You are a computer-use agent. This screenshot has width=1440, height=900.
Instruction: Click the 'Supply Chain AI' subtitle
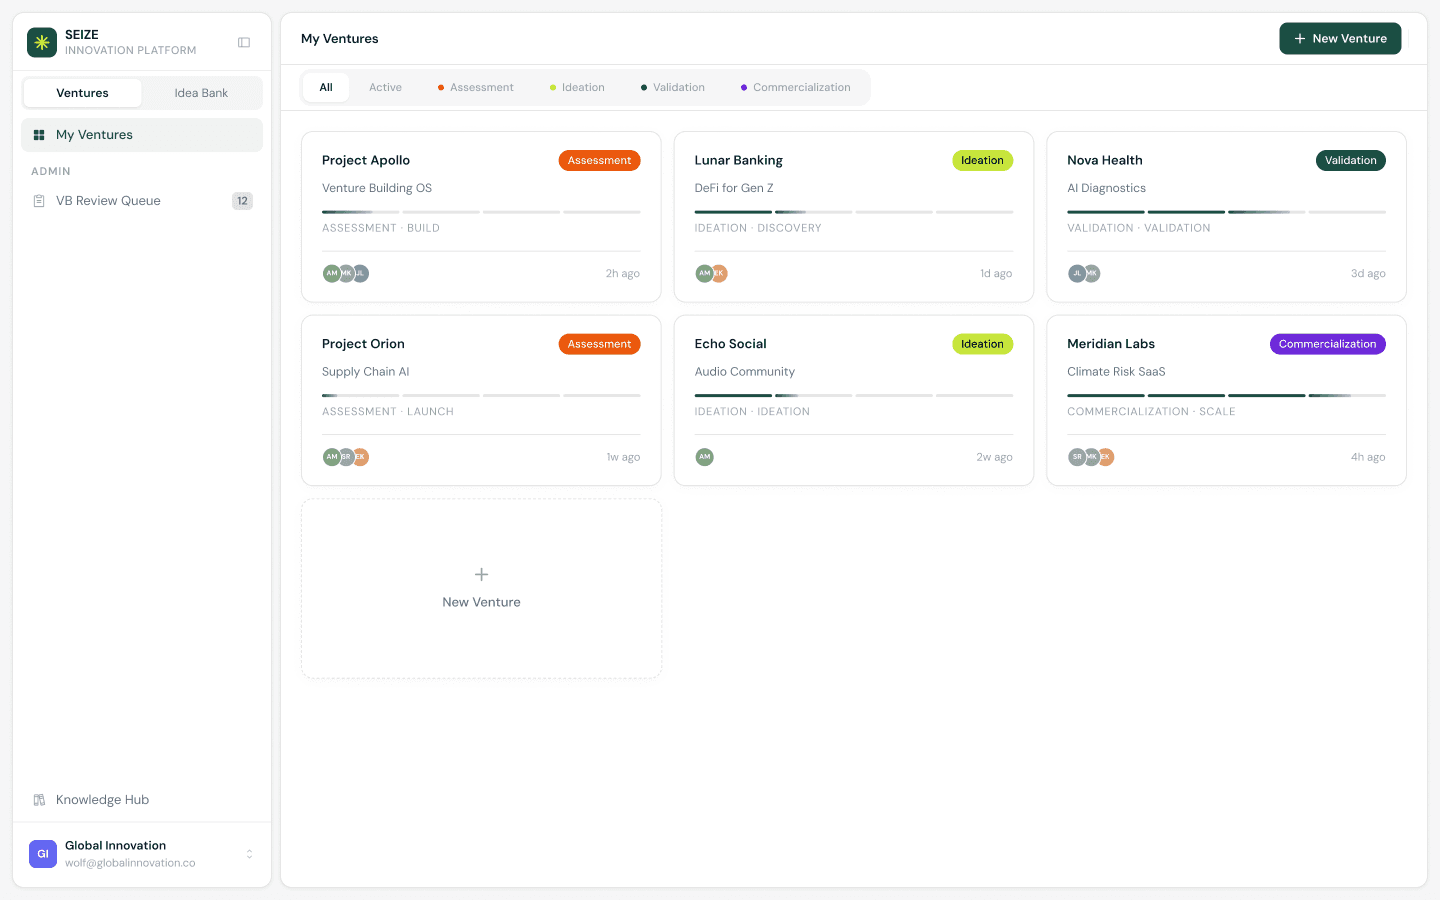[366, 372]
